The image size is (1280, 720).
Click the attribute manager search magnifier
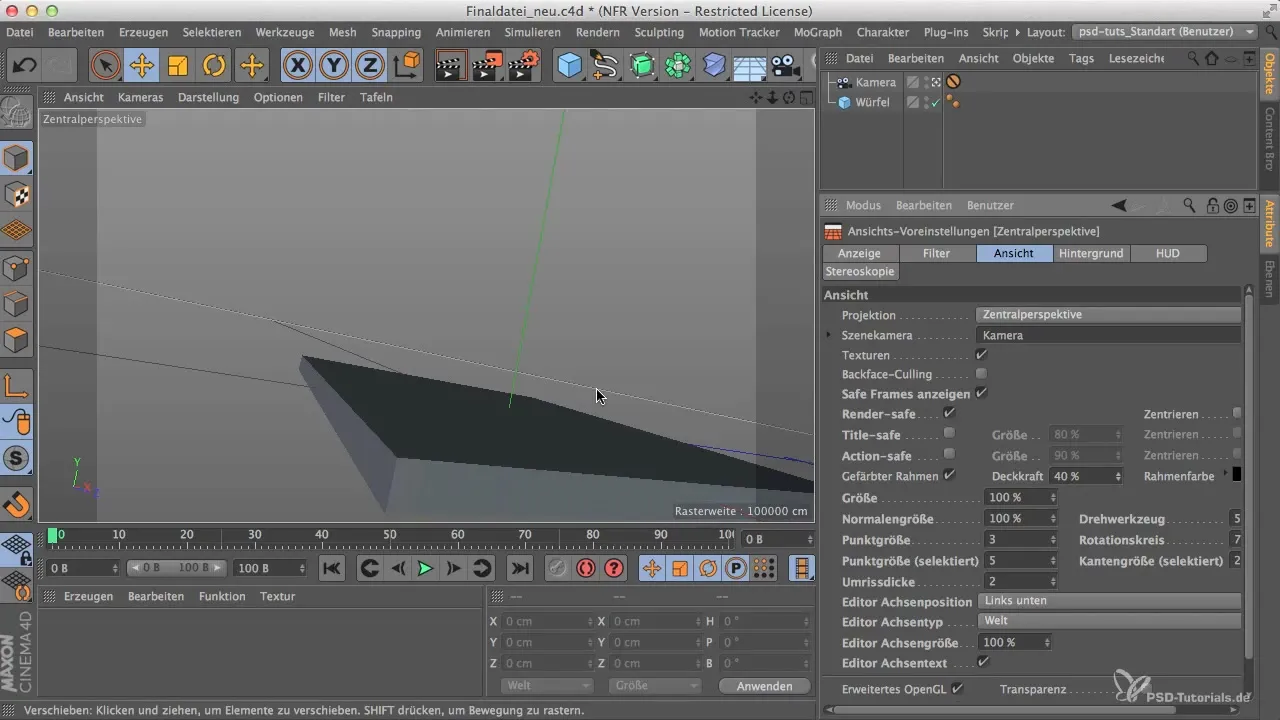pos(1189,205)
